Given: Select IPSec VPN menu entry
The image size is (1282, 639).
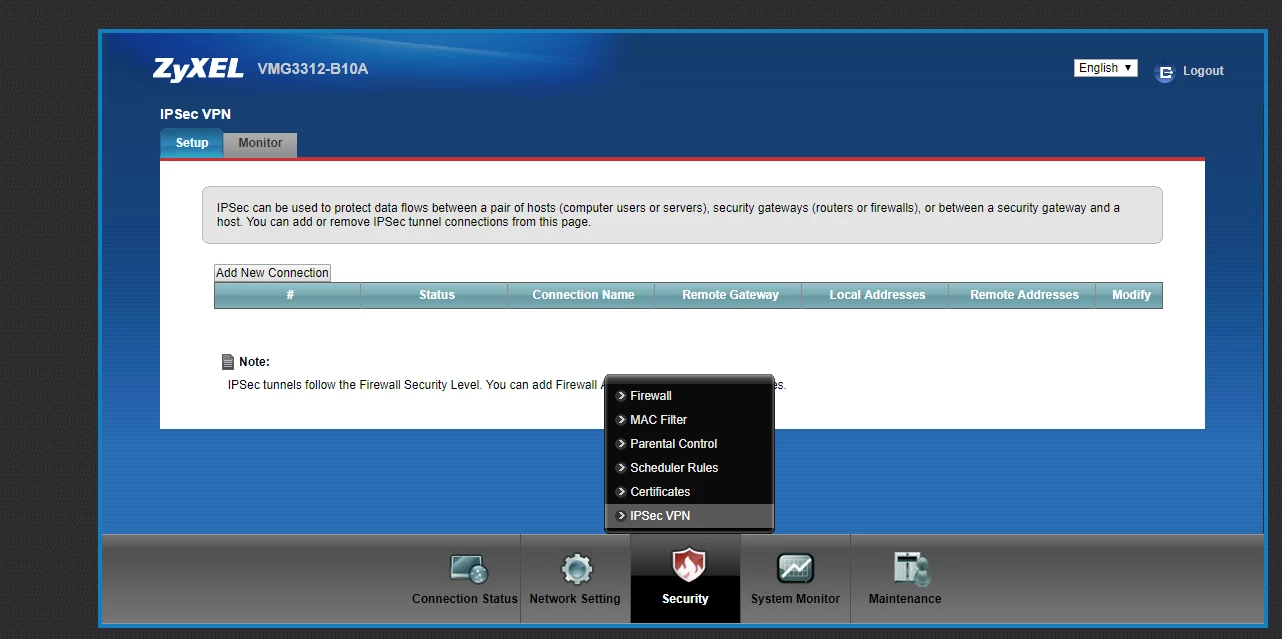Looking at the screenshot, I should (690, 516).
